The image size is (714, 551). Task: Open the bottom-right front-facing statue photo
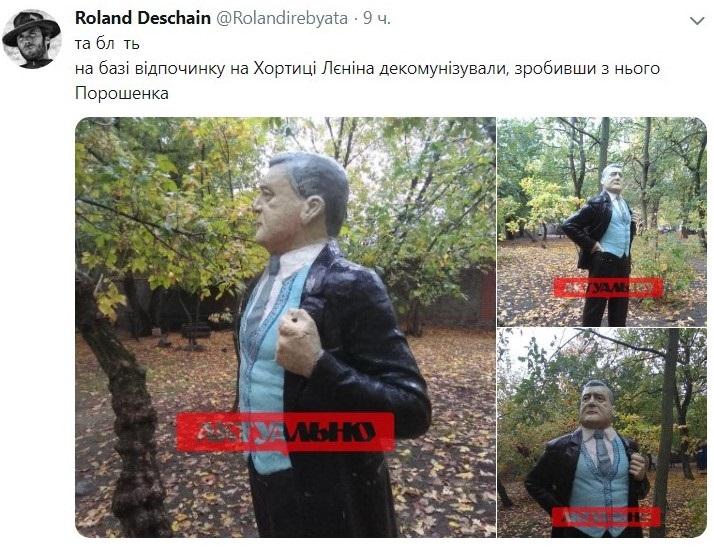click(602, 433)
